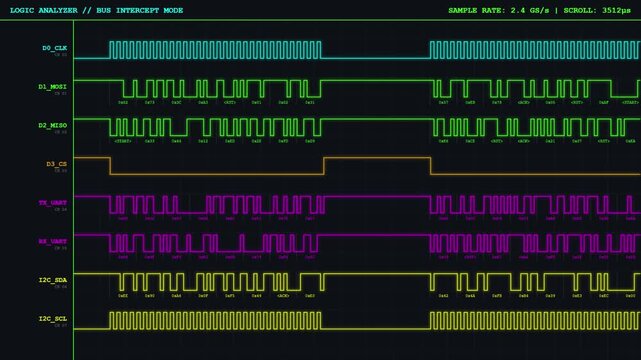Select the I2C_SDA channel label

(52, 280)
